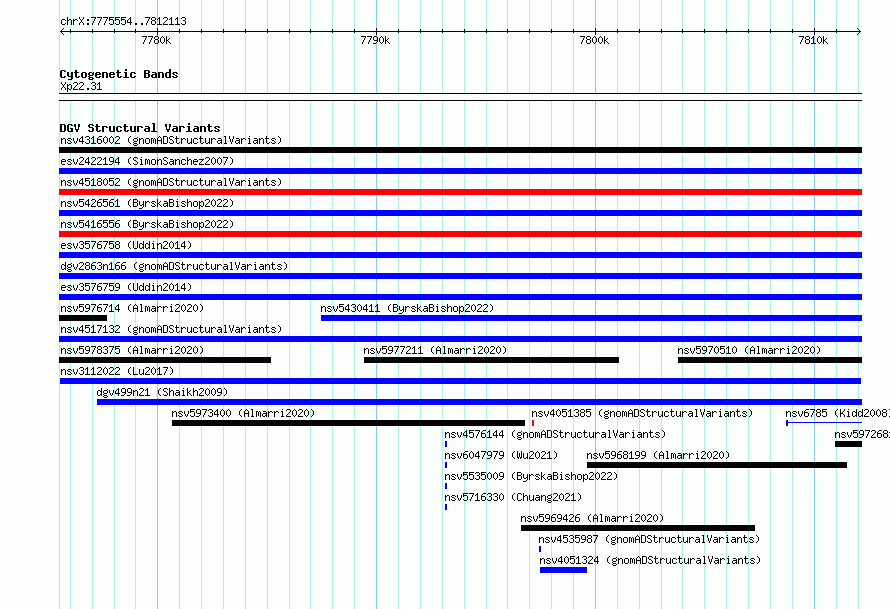Click the 7790k ruler mark
Viewport: 890px width, 609px height.
coord(375,40)
